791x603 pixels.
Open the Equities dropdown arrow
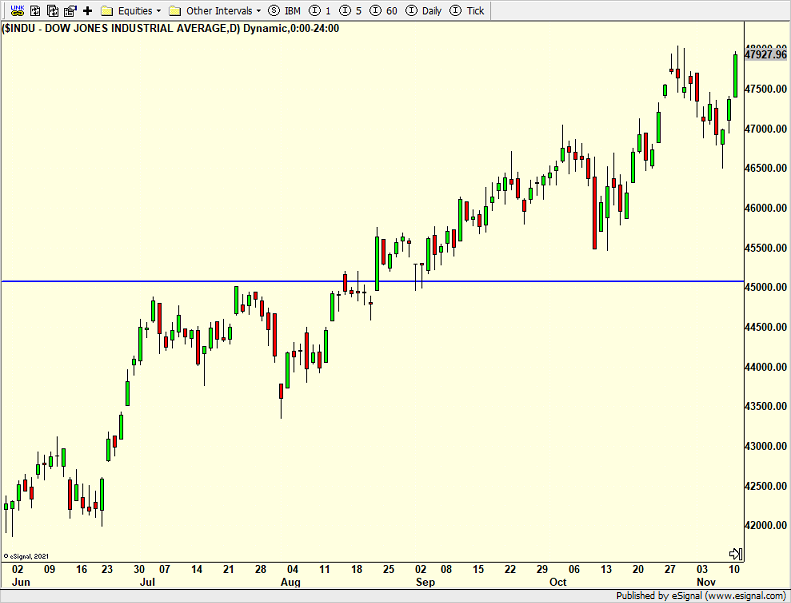tap(158, 10)
